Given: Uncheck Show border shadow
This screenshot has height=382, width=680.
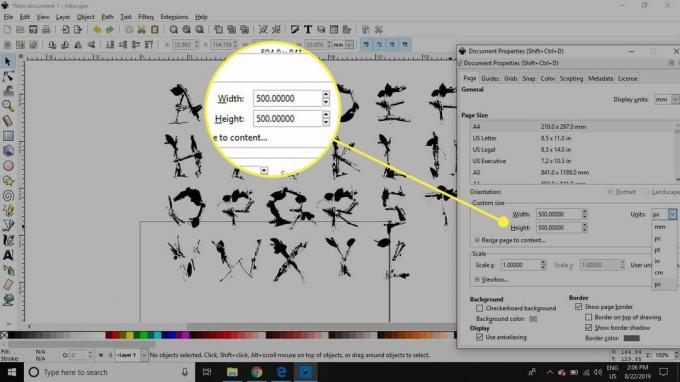Looking at the screenshot, I should pyautogui.click(x=588, y=327).
